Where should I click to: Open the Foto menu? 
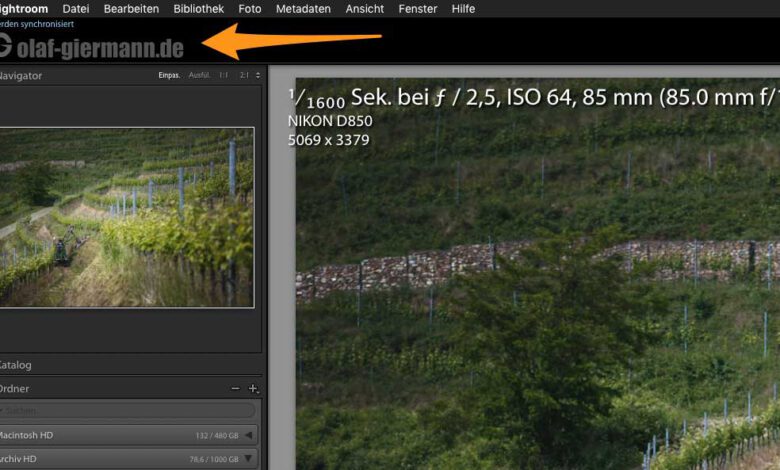point(250,8)
